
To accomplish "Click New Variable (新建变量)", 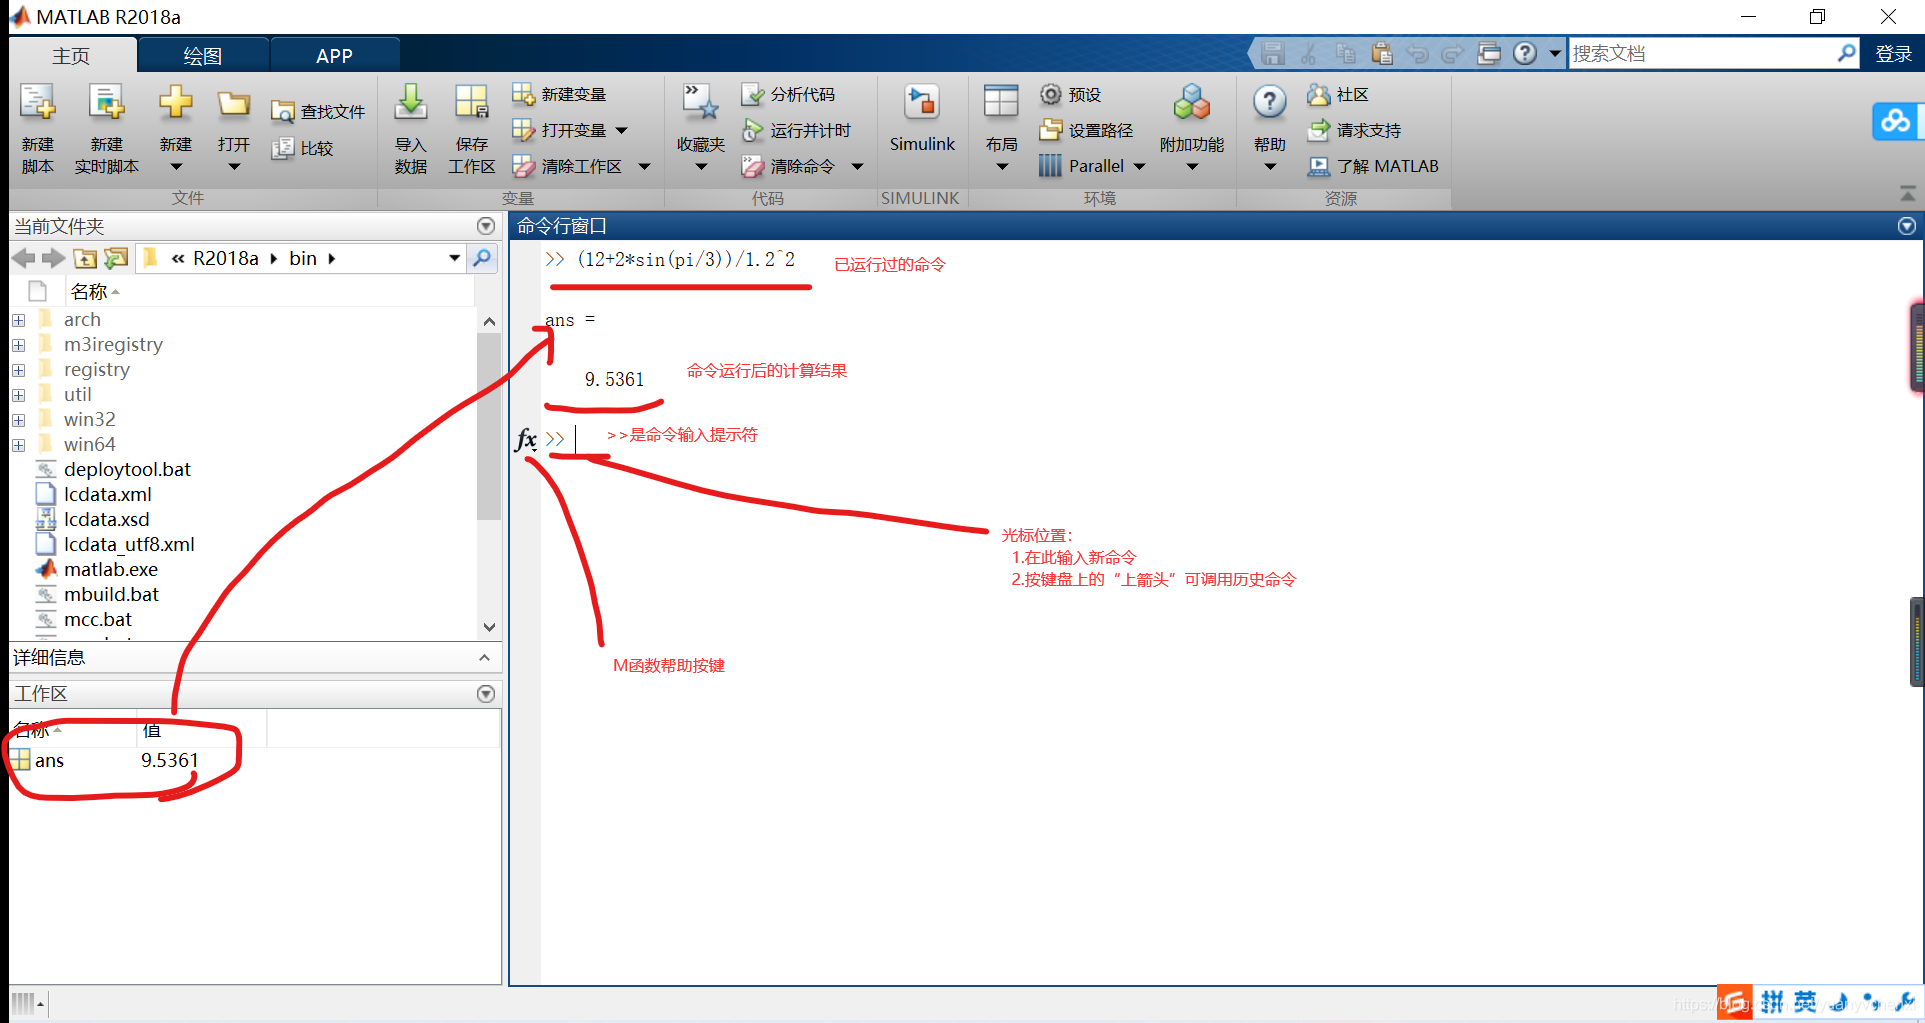I will (560, 94).
